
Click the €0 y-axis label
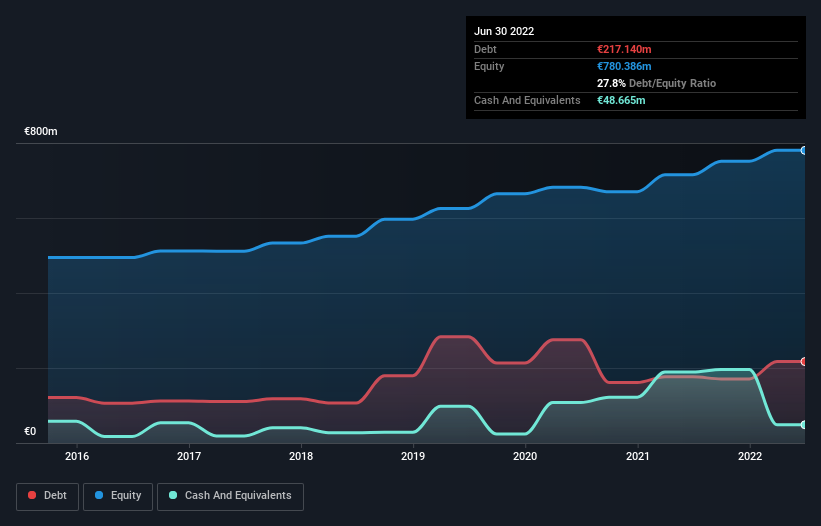tap(30, 432)
